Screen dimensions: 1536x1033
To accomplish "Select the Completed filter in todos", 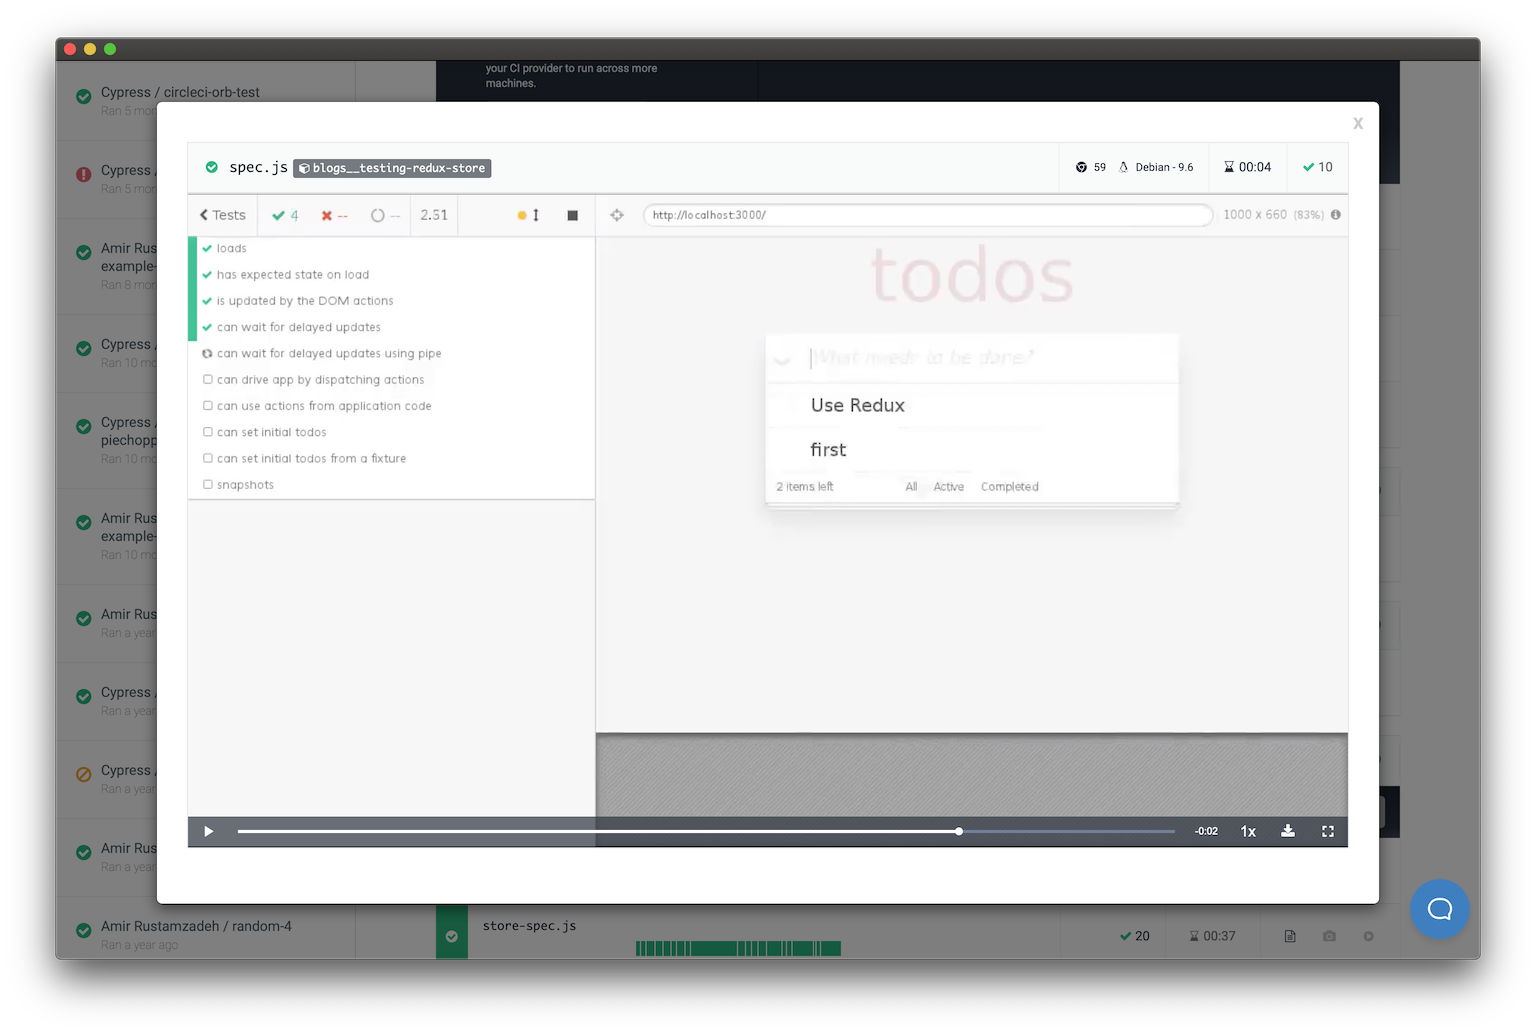I will [x=1009, y=487].
